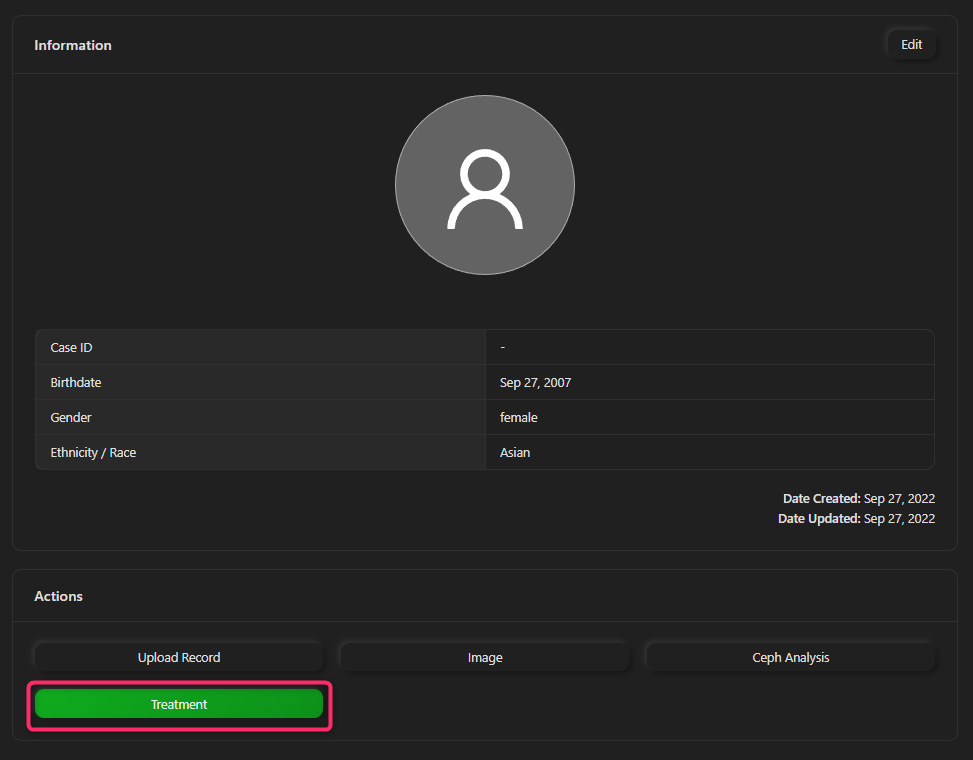Click the Date Updated line
The height and width of the screenshot is (760, 973).
(856, 518)
